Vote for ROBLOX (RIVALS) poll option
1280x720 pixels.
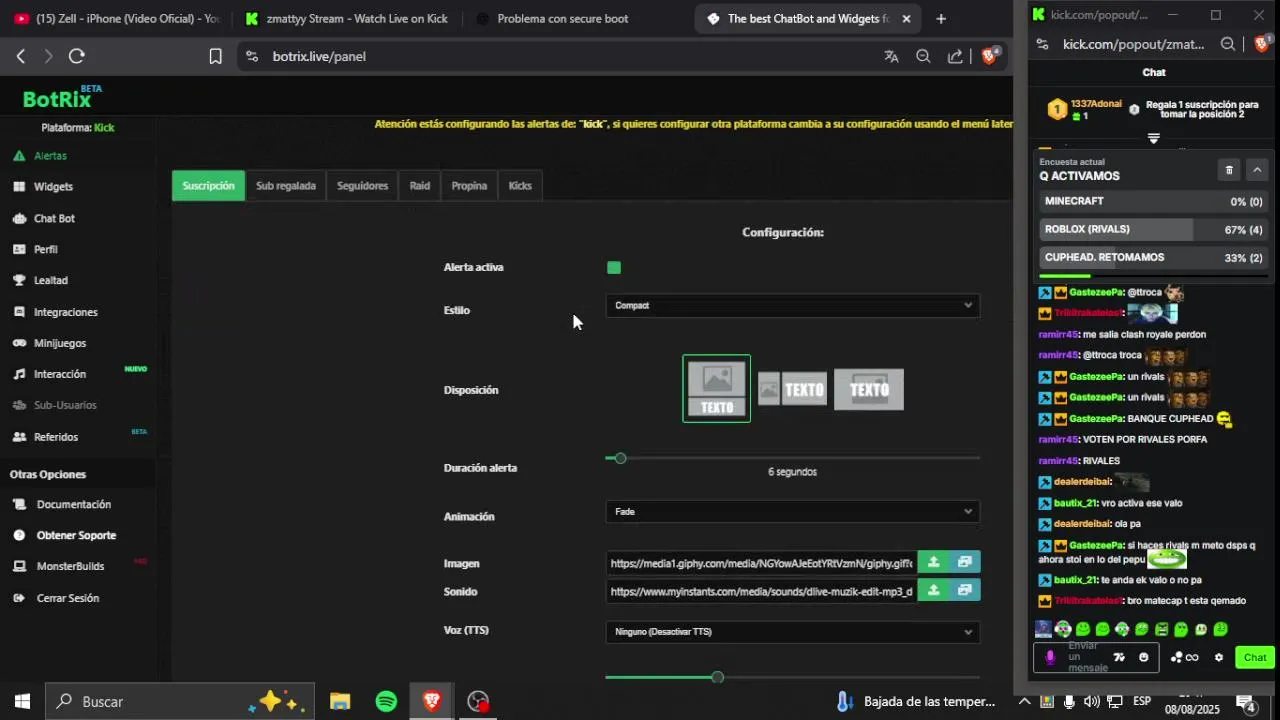point(1154,230)
